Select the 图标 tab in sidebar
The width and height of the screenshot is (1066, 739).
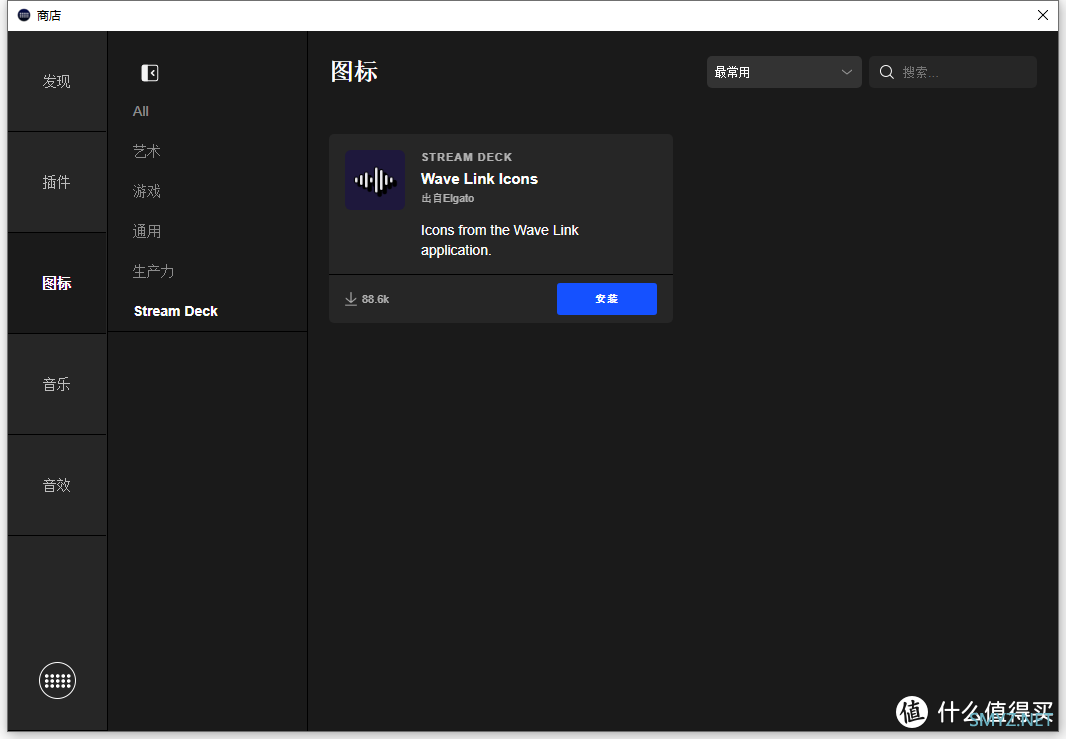pyautogui.click(x=57, y=283)
